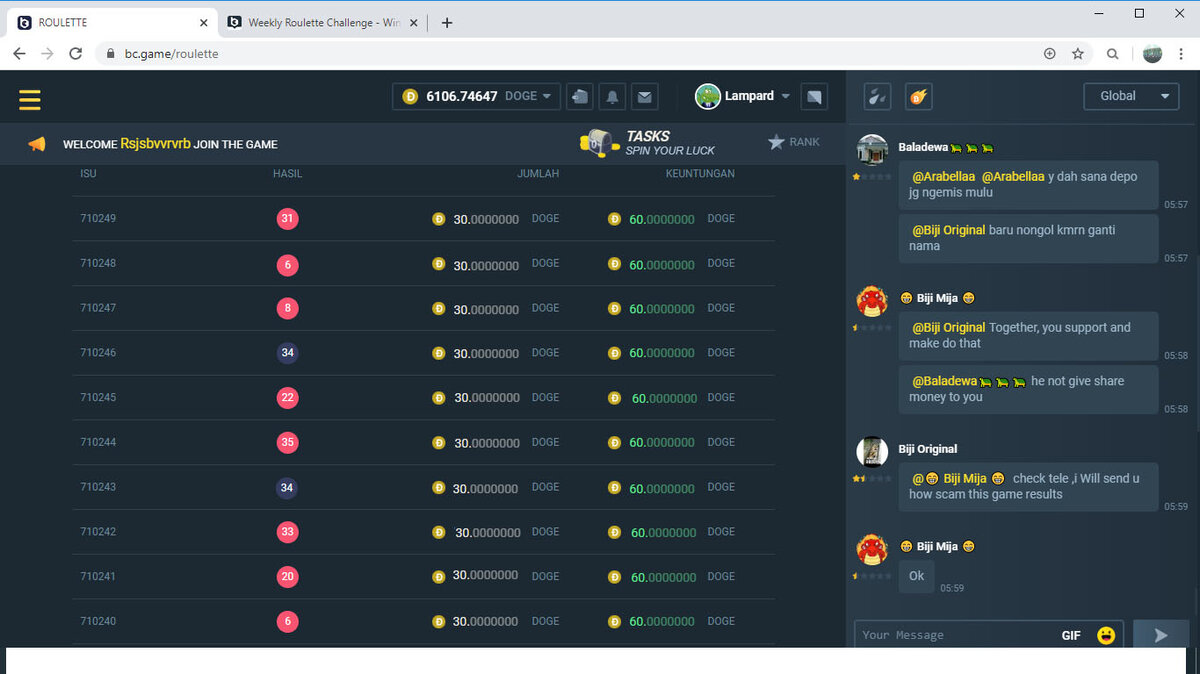Click the rain drops icon
Screen dimensions: 1200x674
(877, 96)
